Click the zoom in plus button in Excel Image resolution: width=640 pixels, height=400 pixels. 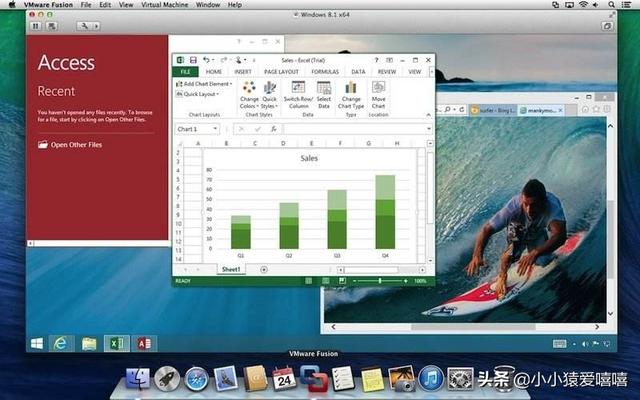pos(405,281)
